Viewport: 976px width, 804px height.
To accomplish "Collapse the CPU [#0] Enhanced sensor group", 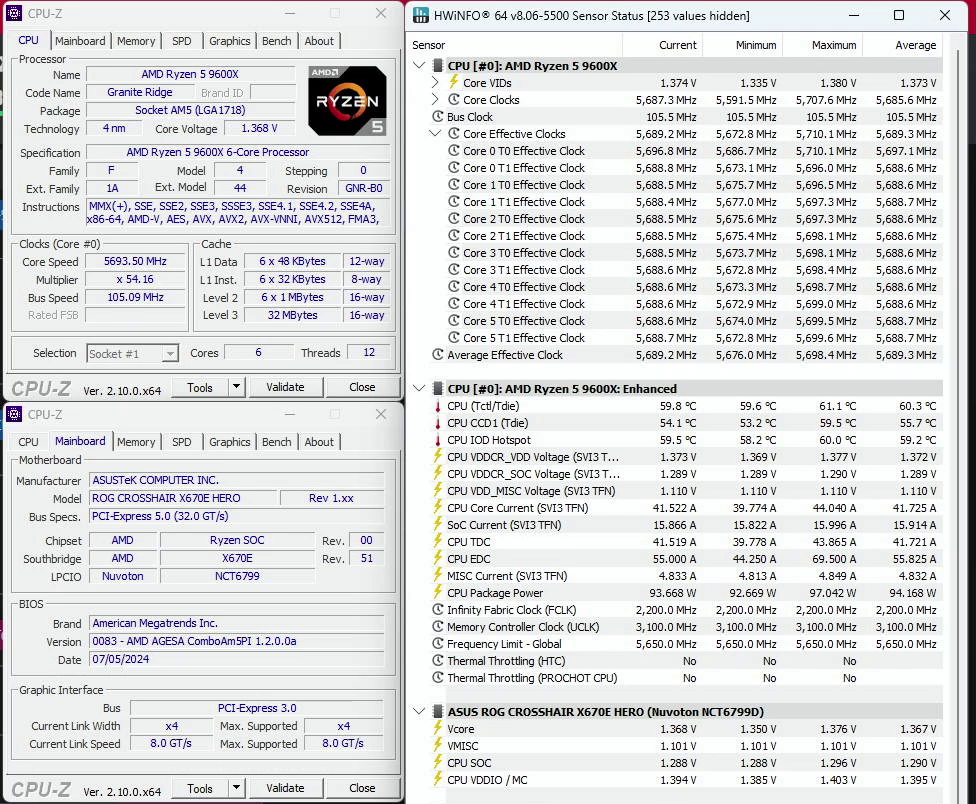I will 419,388.
